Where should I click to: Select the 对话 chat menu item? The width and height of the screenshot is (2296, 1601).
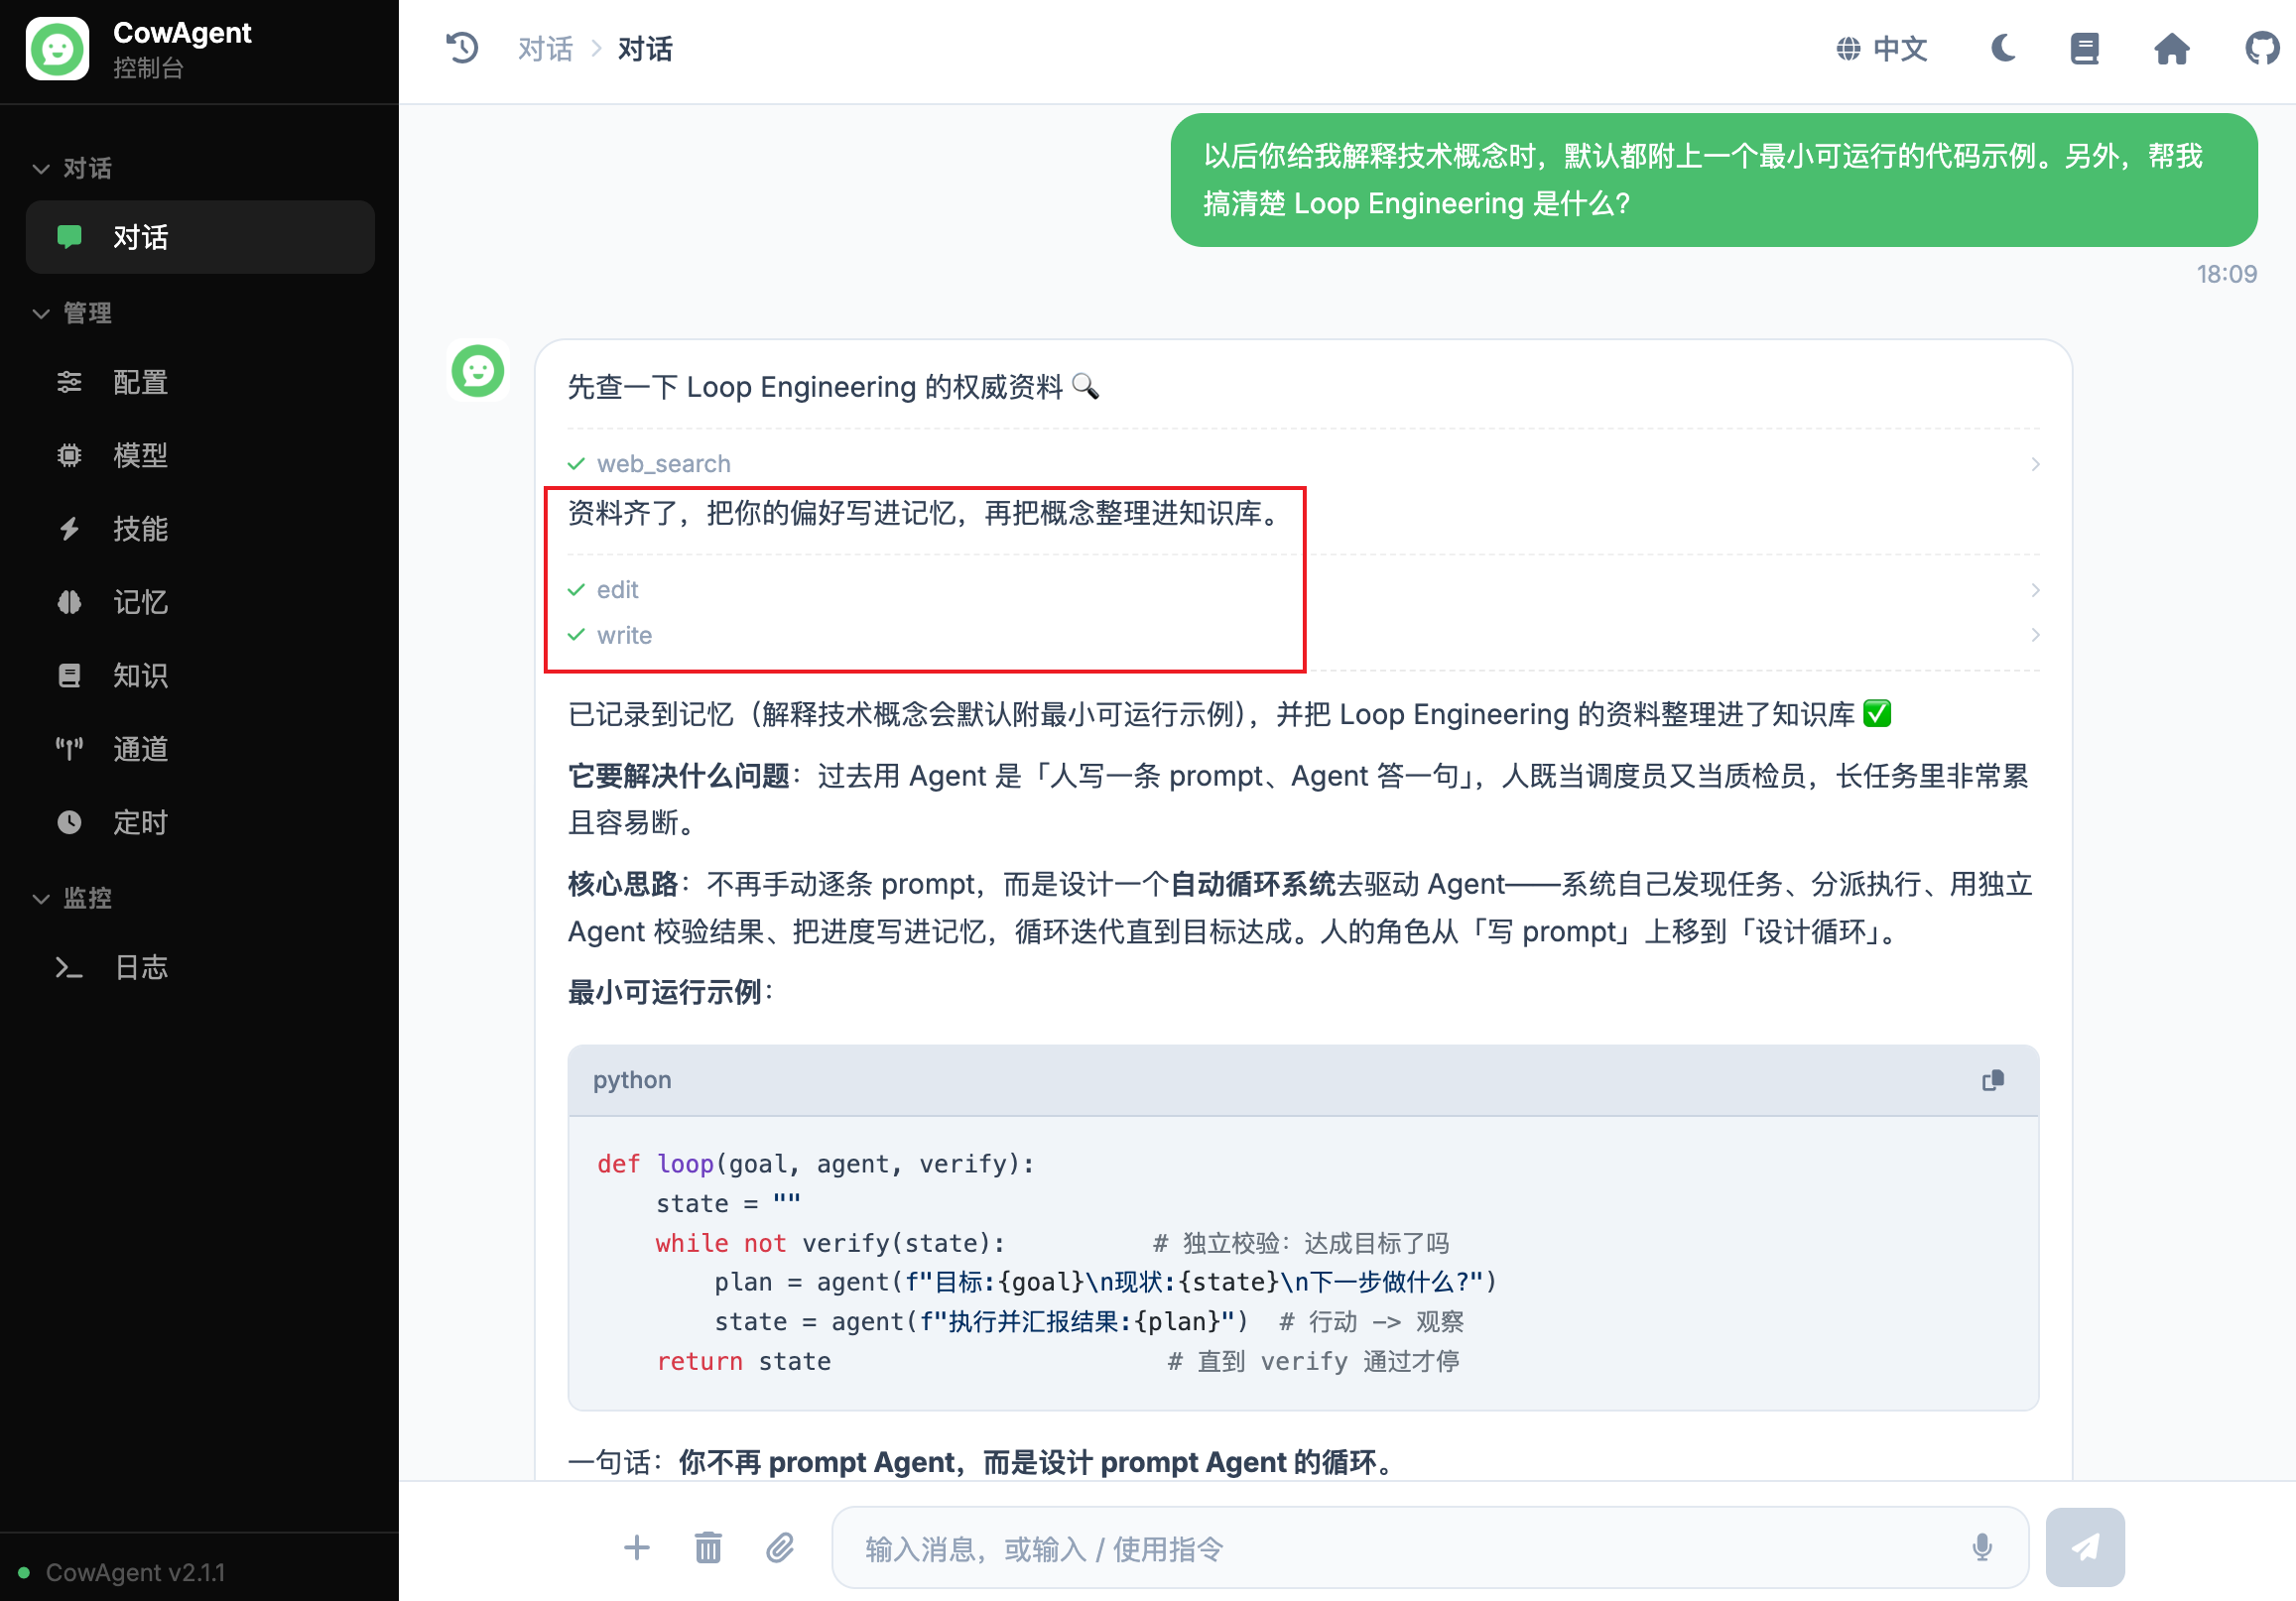pos(200,237)
